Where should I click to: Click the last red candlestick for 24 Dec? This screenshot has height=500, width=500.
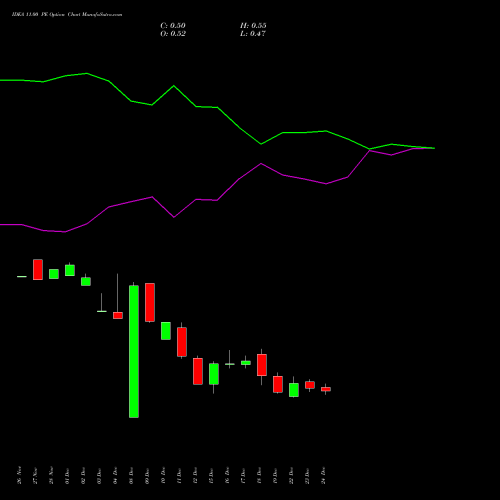pyautogui.click(x=326, y=389)
